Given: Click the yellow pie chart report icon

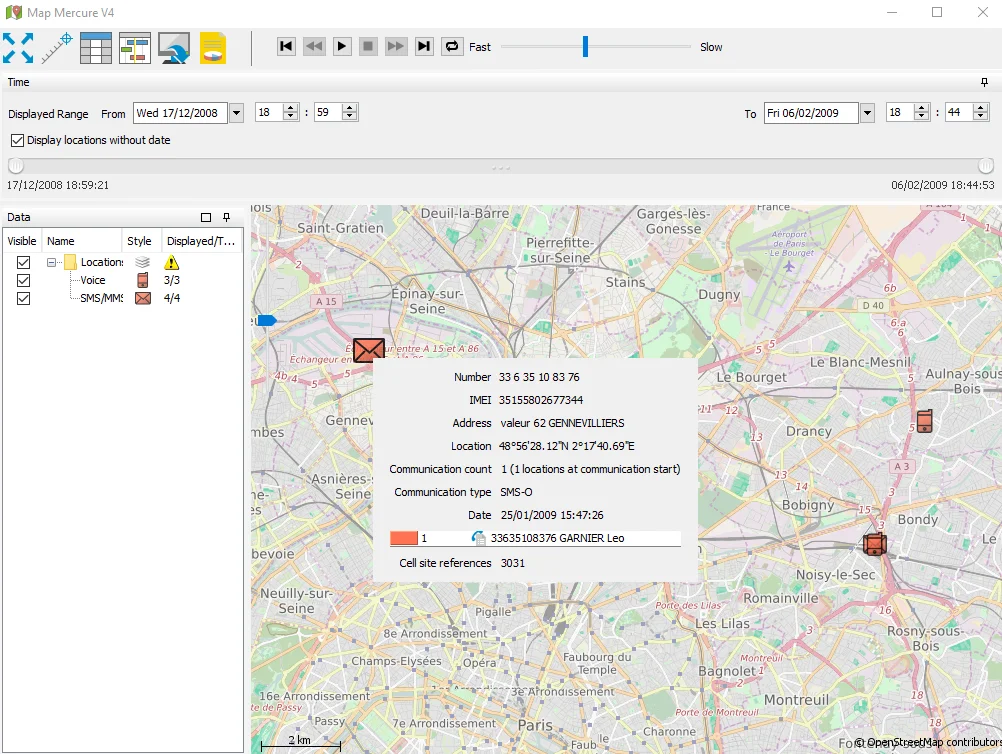Looking at the screenshot, I should pos(213,47).
